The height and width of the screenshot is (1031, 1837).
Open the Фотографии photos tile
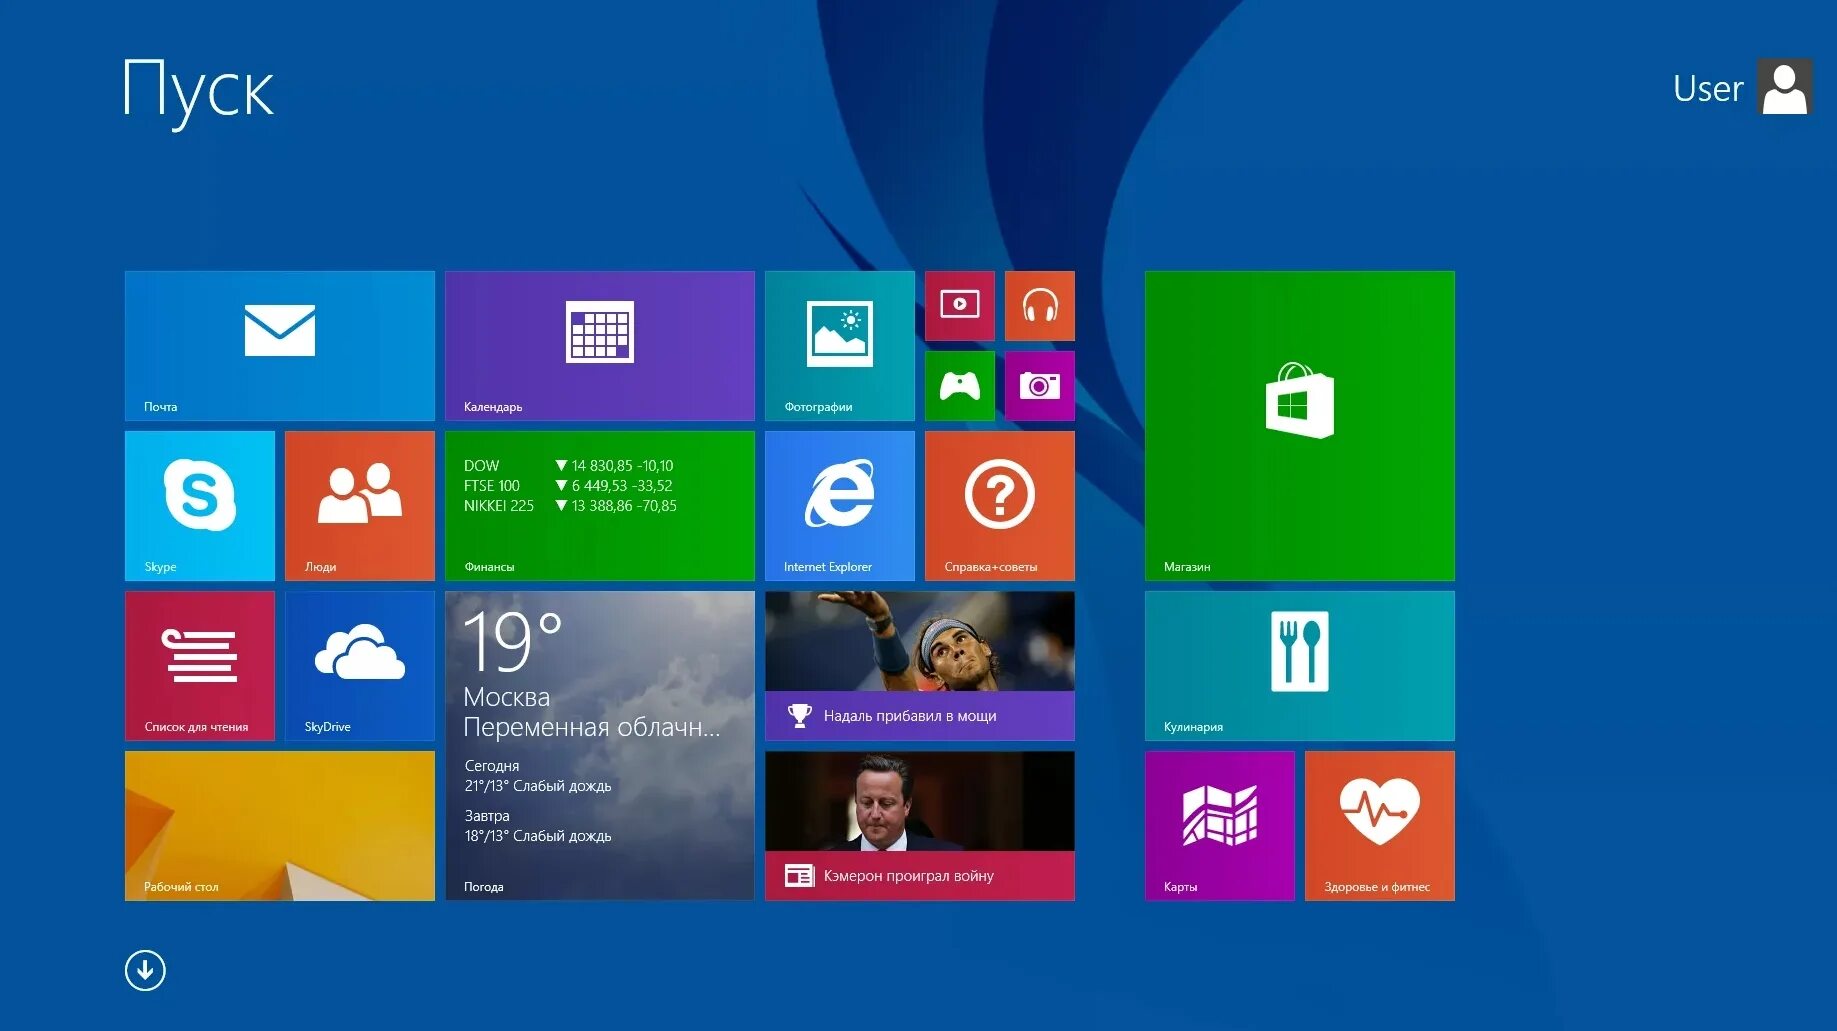point(840,345)
